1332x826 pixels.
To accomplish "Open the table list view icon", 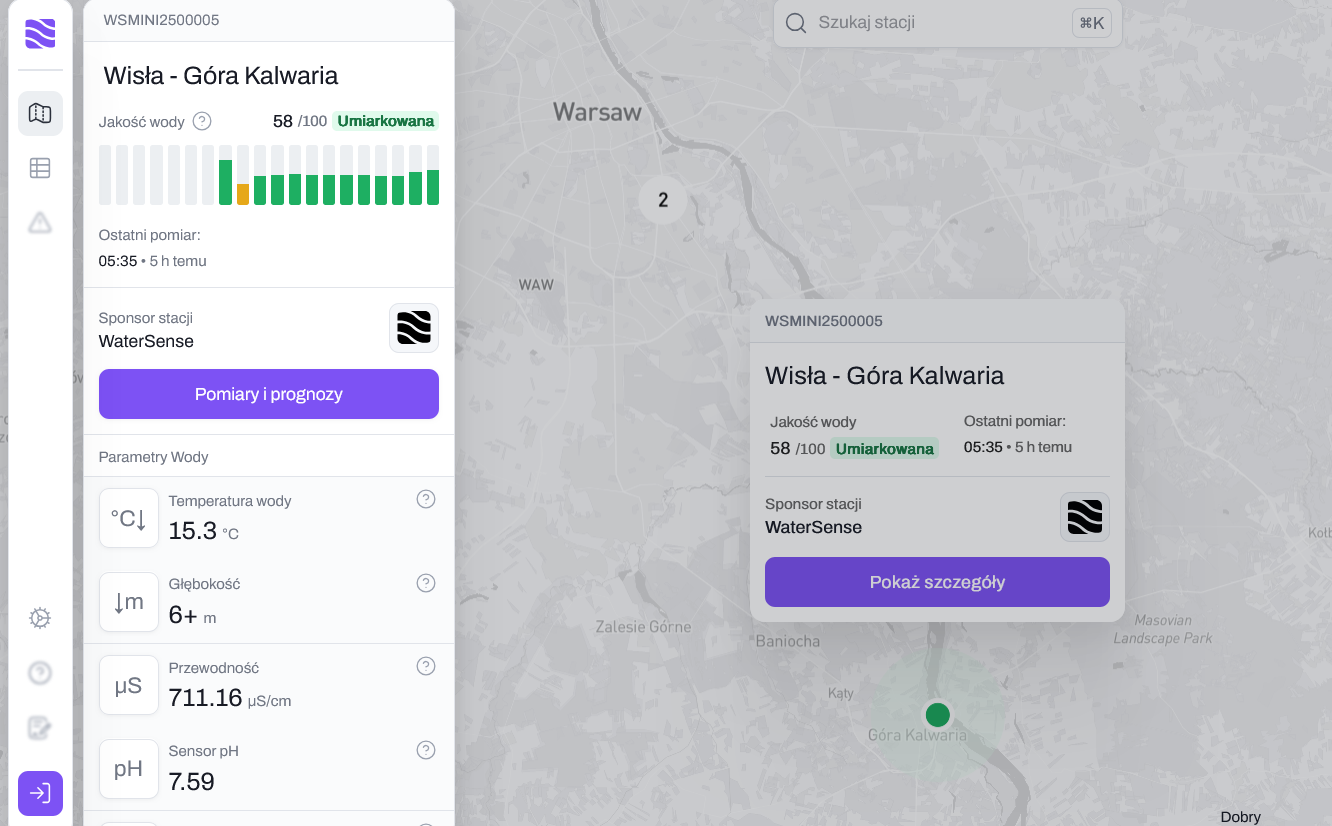I will tap(40, 168).
